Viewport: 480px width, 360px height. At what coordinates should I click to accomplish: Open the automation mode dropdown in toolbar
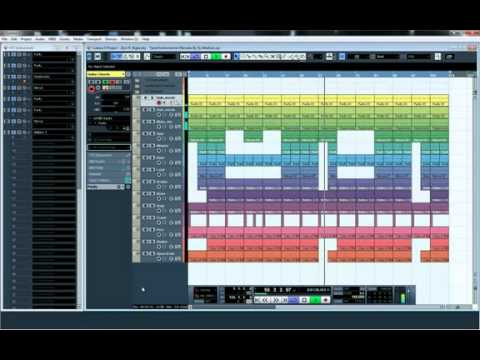click(x=164, y=57)
